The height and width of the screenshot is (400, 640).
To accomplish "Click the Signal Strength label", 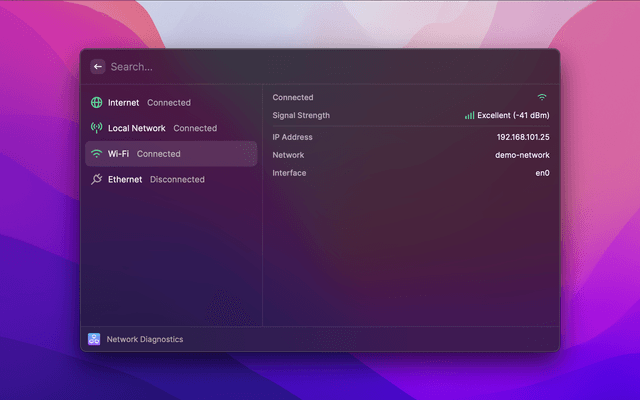I will click(x=301, y=116).
